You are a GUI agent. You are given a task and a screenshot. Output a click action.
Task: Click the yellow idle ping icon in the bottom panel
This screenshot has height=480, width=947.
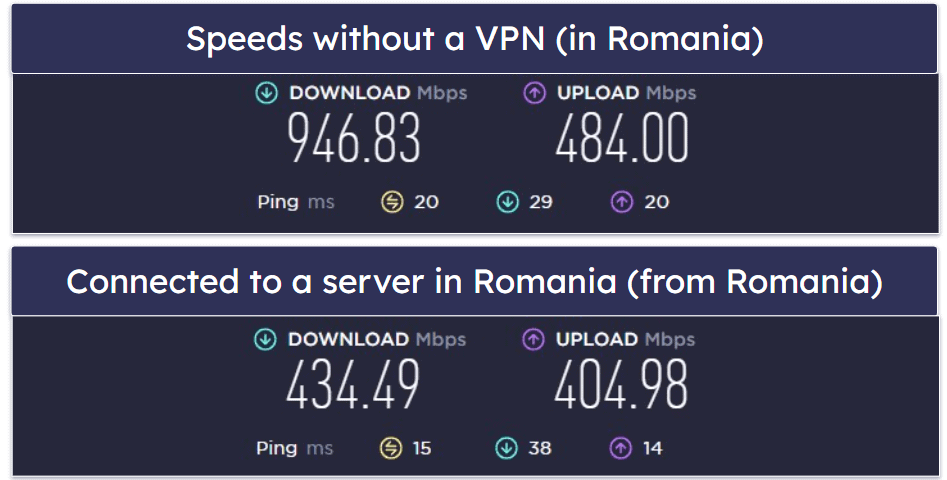[391, 448]
